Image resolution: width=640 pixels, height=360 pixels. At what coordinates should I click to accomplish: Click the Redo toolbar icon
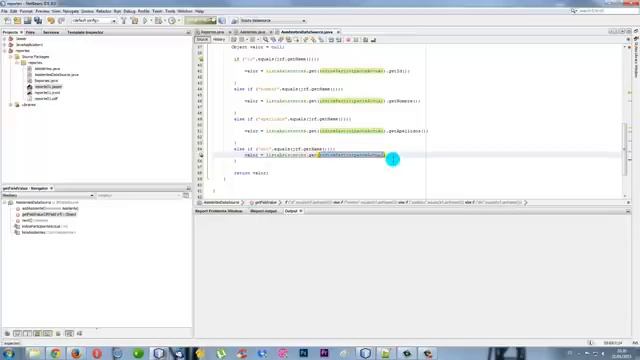point(61,20)
